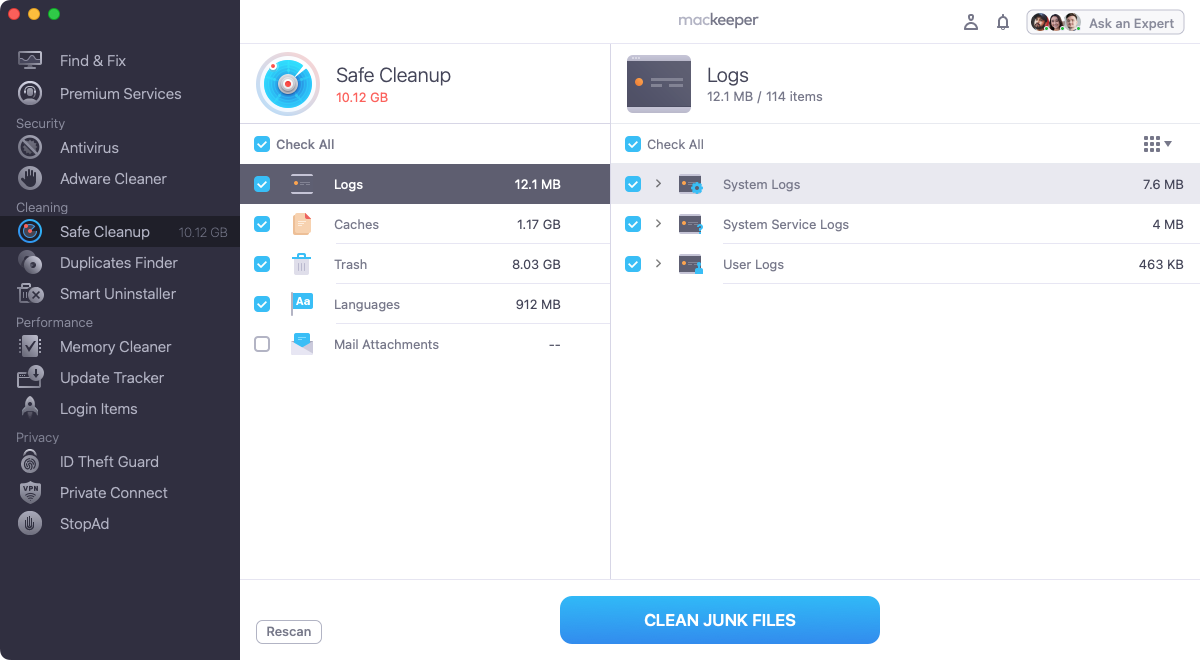This screenshot has width=1200, height=660.
Task: Click the large Logs header icon
Action: coord(659,84)
